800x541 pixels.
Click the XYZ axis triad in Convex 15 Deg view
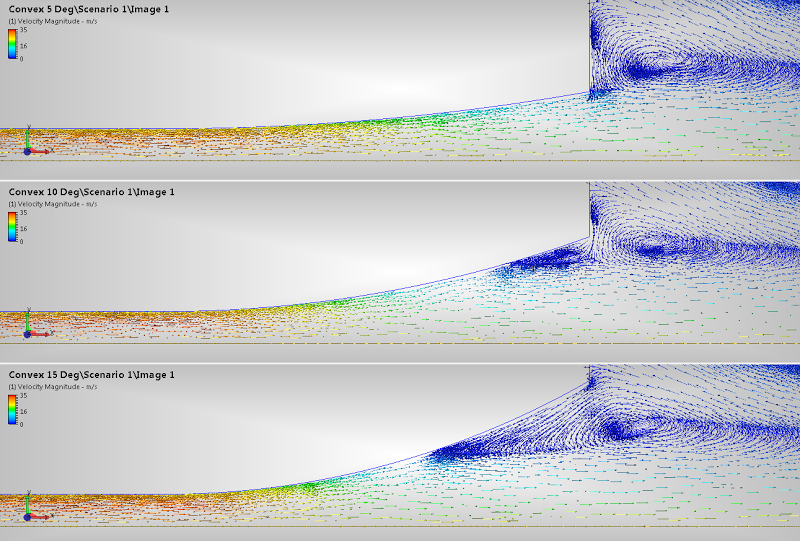pyautogui.click(x=37, y=505)
